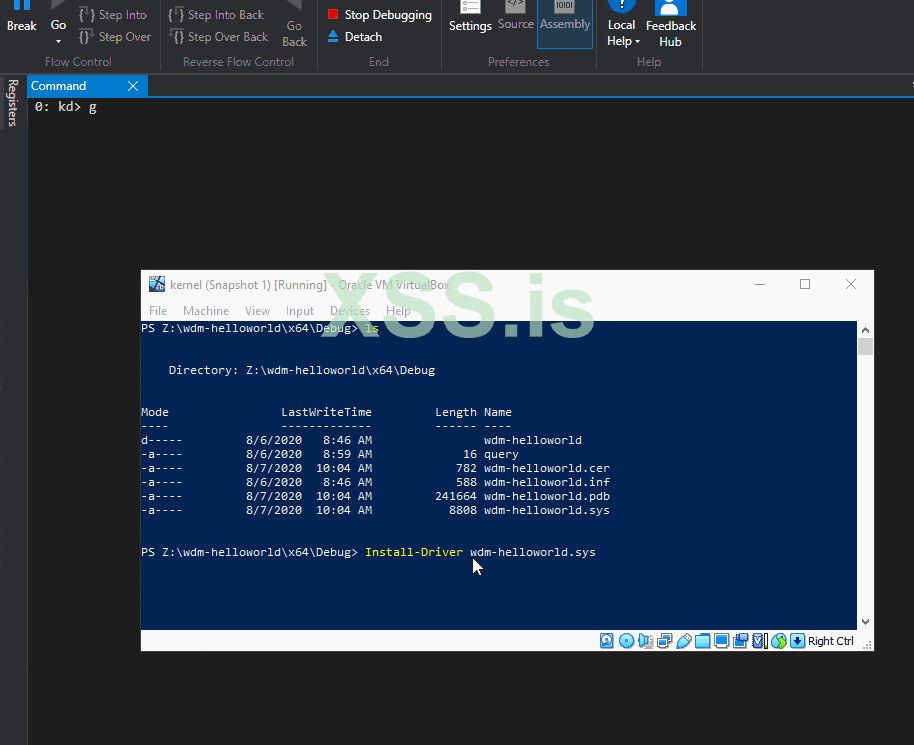Click the Break button in Flow Control
The image size is (914, 745).
pos(21,20)
